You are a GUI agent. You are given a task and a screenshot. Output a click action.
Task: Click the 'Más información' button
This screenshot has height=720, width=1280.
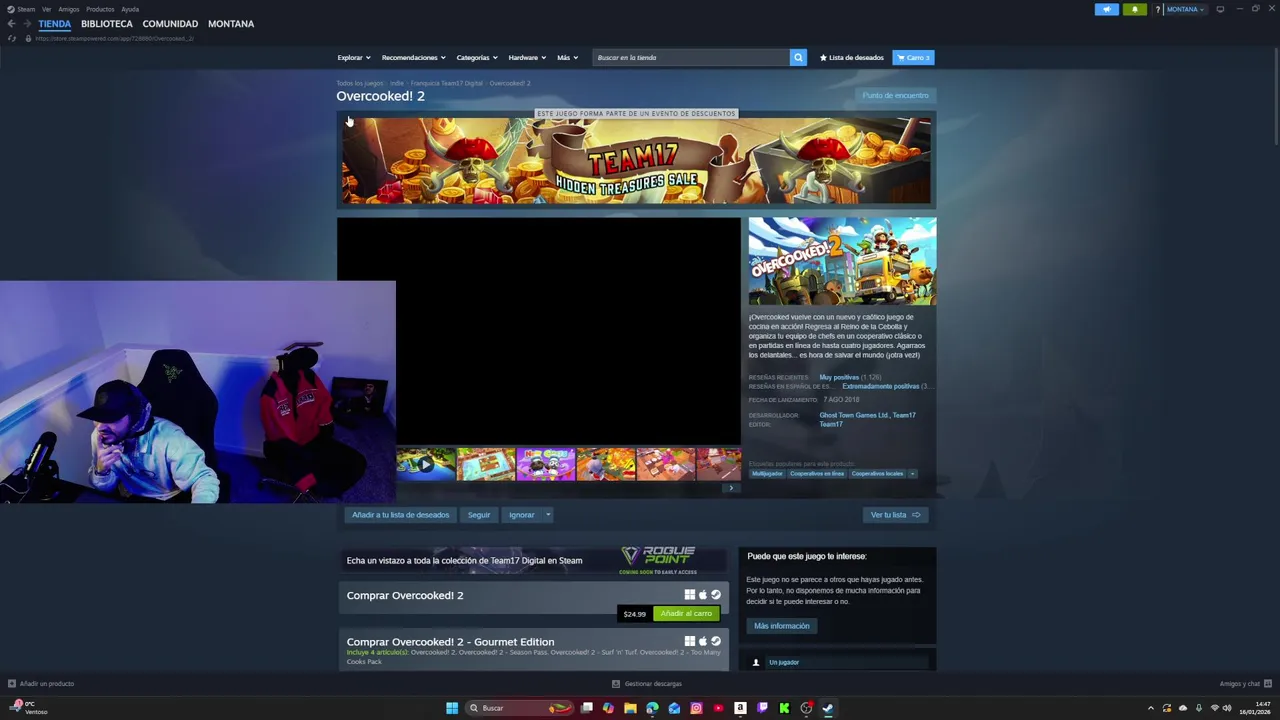click(x=781, y=626)
